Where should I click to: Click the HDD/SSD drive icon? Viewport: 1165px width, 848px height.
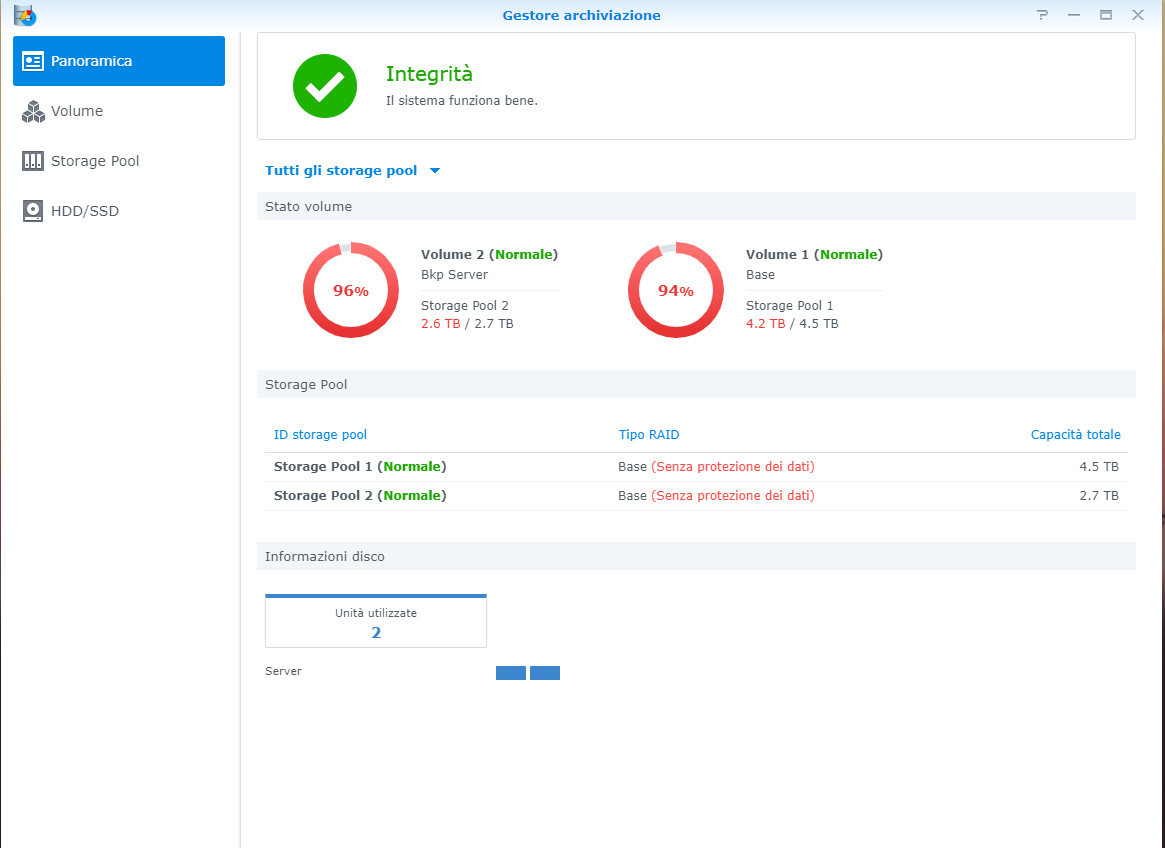click(33, 211)
